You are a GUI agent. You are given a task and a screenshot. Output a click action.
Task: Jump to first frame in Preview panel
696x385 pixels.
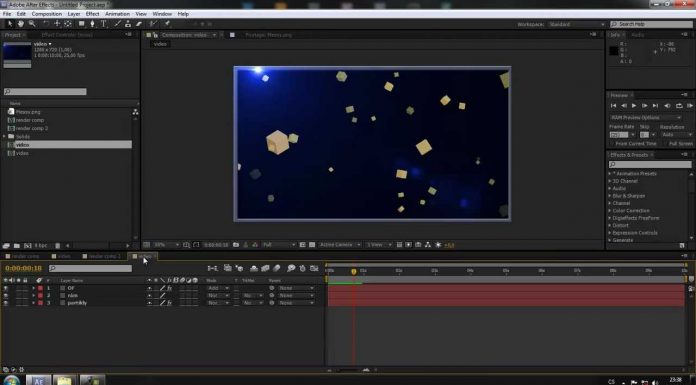[x=613, y=106]
